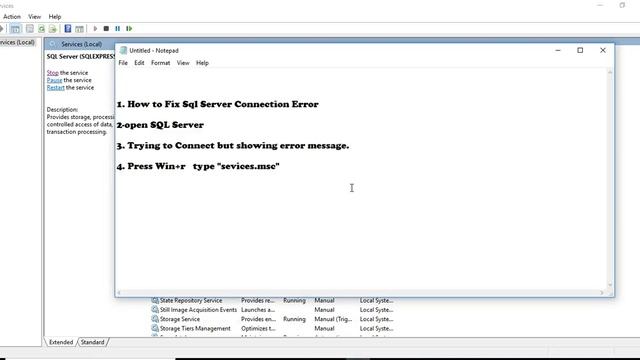
Task: Click SQL Server (SQLEXPRESS) heading in Services
Action: point(81,57)
